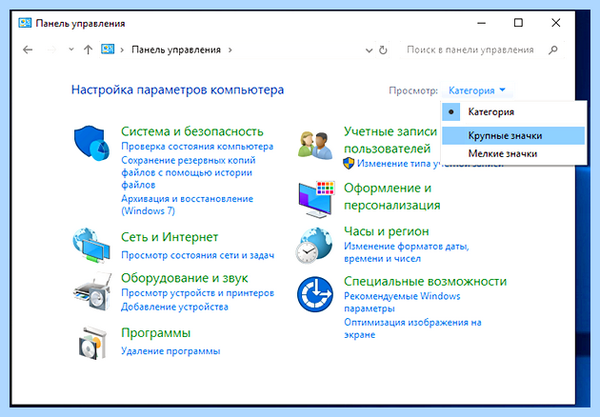Screen dimensions: 600x417
Task: Click the Clock and Region globe icon
Action: [314, 245]
